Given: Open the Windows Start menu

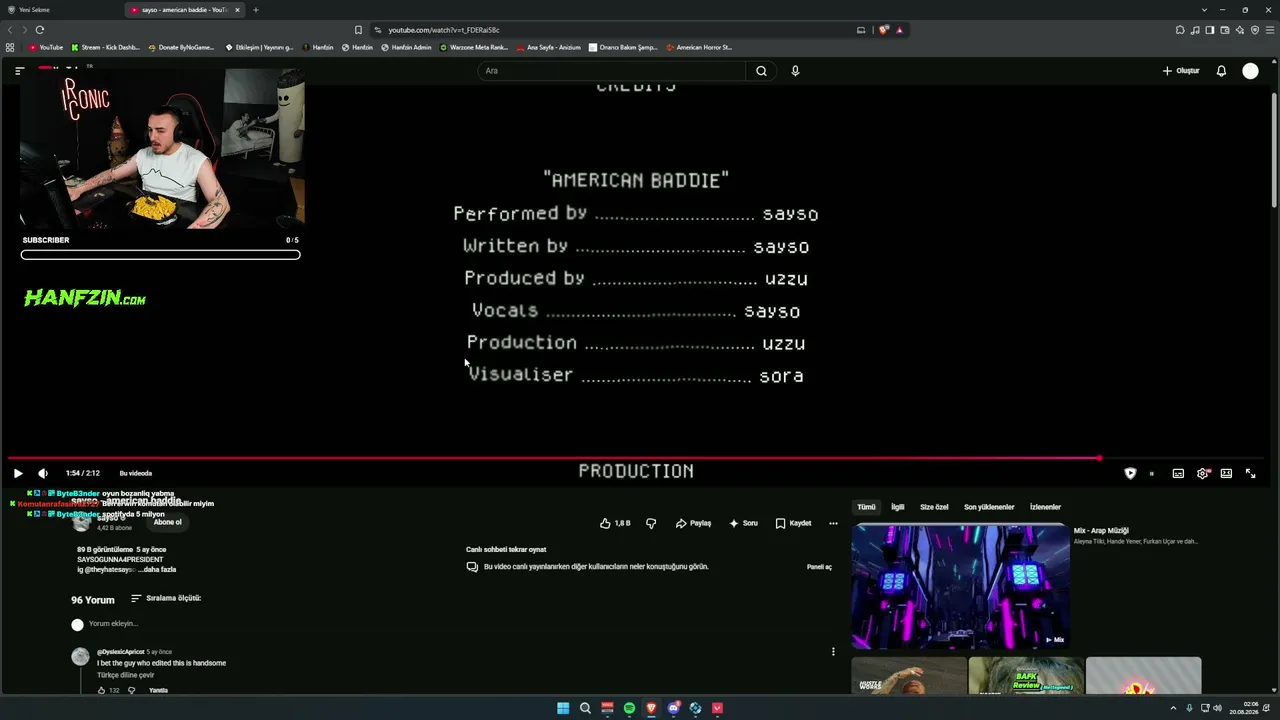Looking at the screenshot, I should pos(563,708).
